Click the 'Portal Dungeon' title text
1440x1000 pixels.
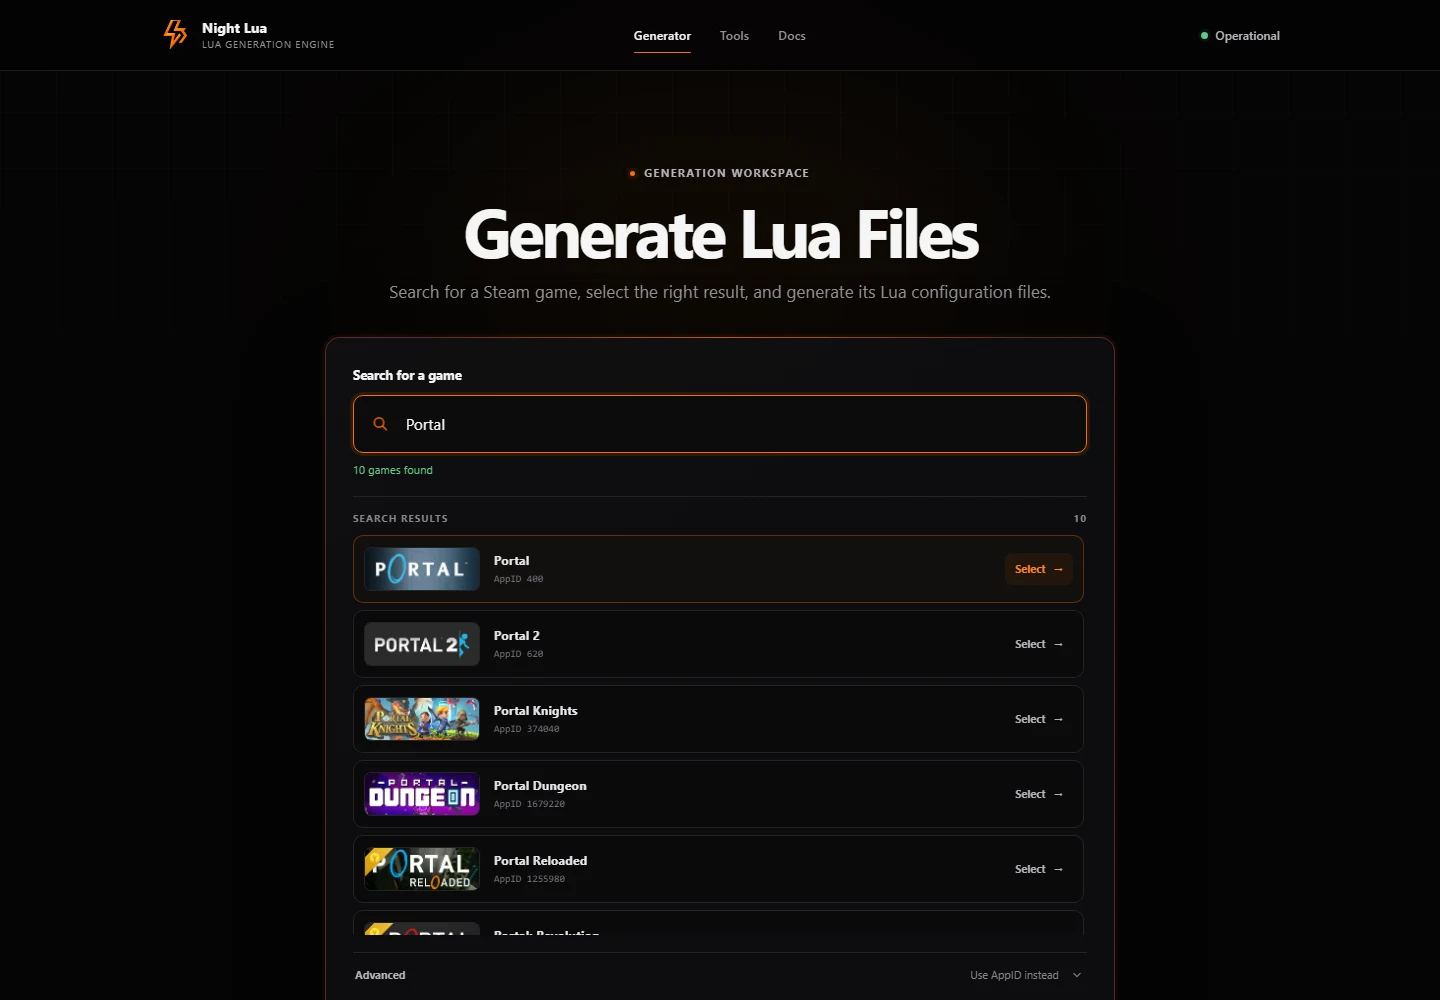coord(540,786)
